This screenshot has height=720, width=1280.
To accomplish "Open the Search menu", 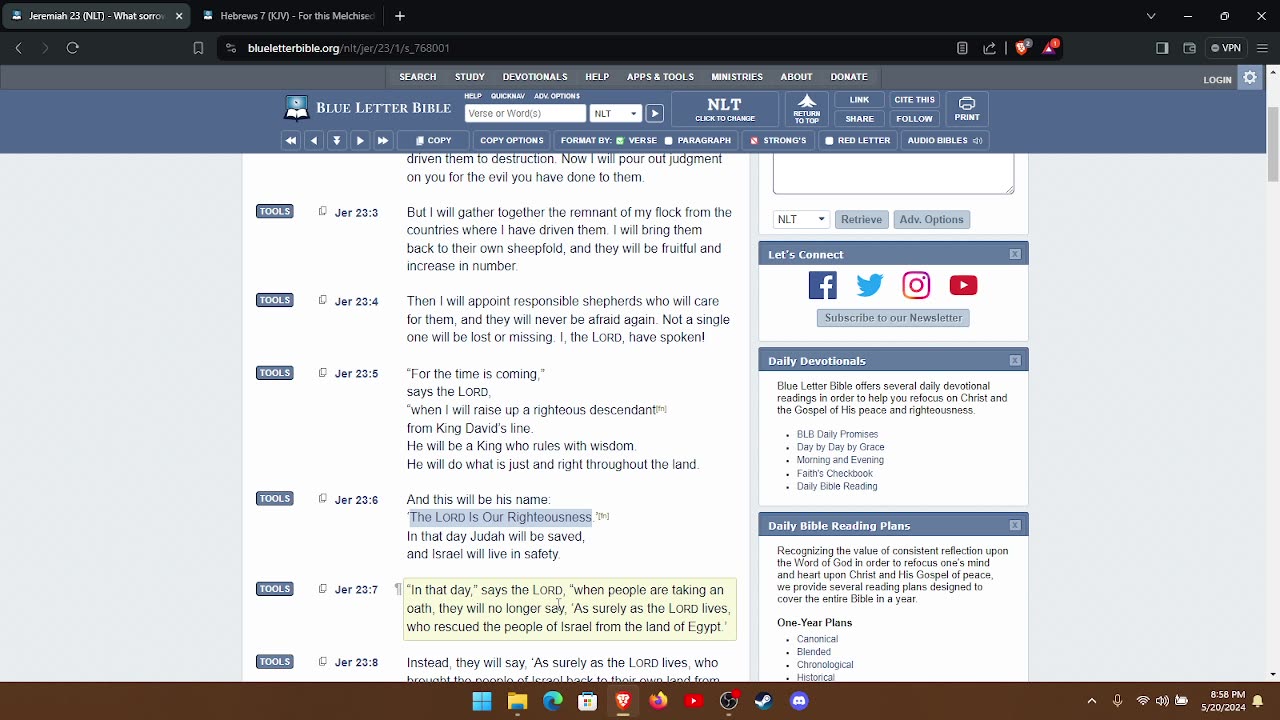I will (x=418, y=77).
